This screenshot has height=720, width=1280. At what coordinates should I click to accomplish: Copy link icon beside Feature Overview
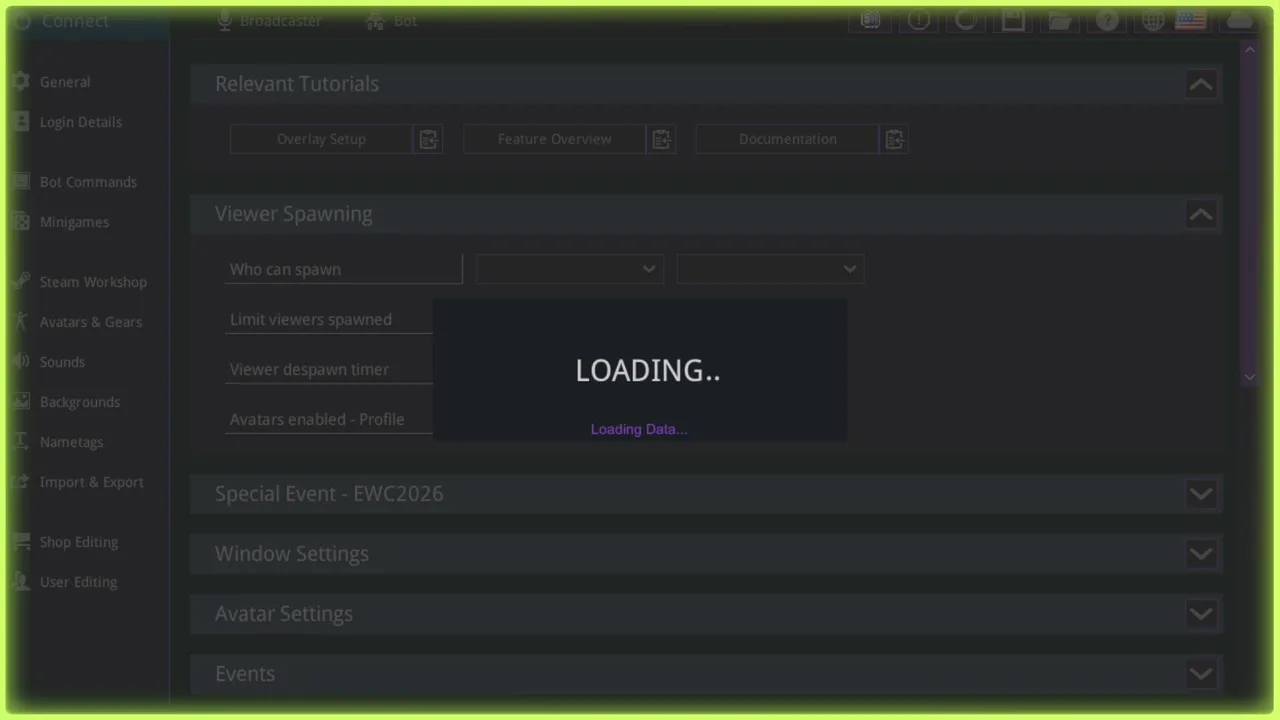point(661,139)
